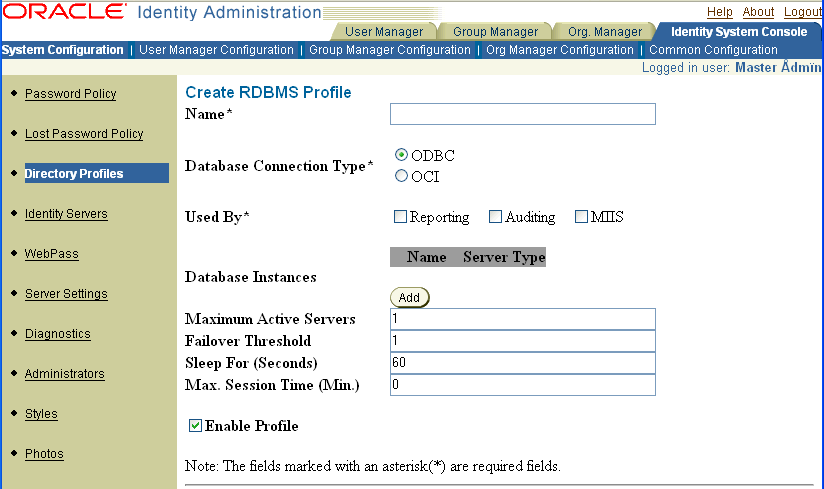Open Group Manager Configuration sub-tab
Screen dimensions: 824x489
pyautogui.click(x=389, y=50)
